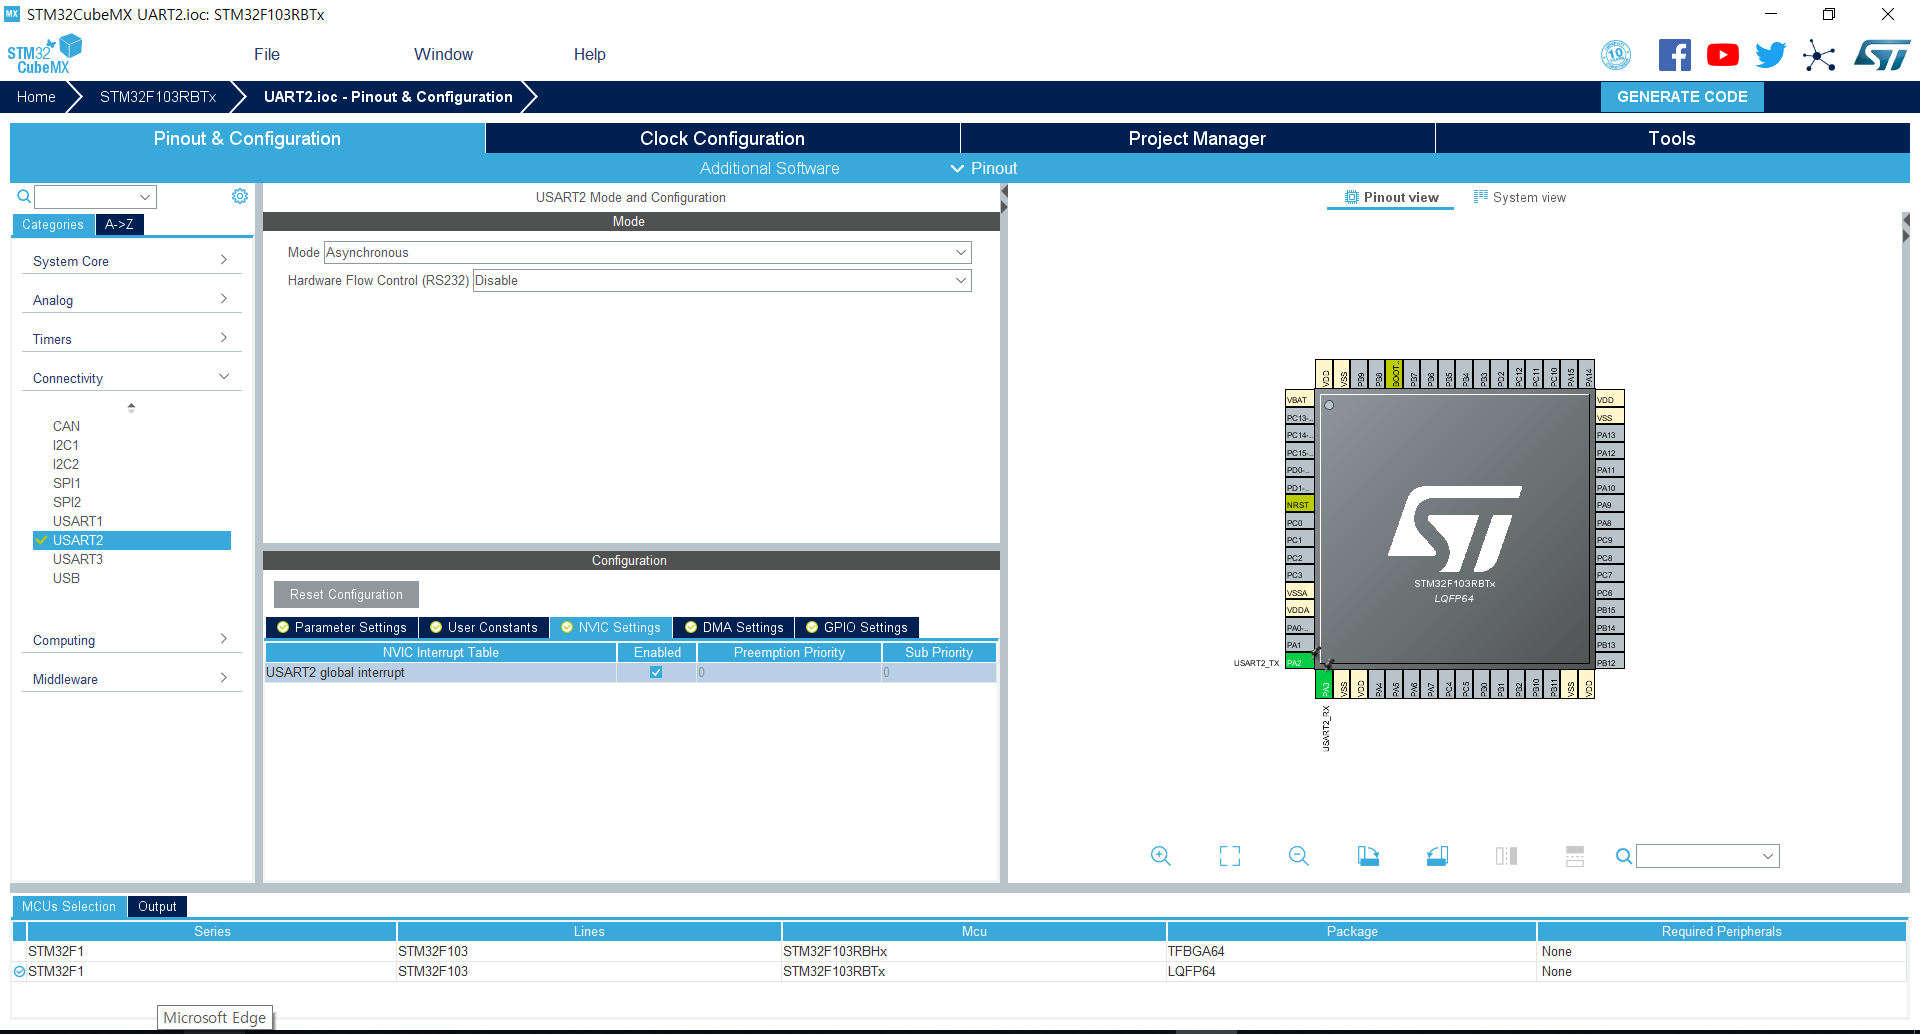Select the yellow BOOT0 pin on the chip
This screenshot has height=1034, width=1920.
pos(1394,374)
